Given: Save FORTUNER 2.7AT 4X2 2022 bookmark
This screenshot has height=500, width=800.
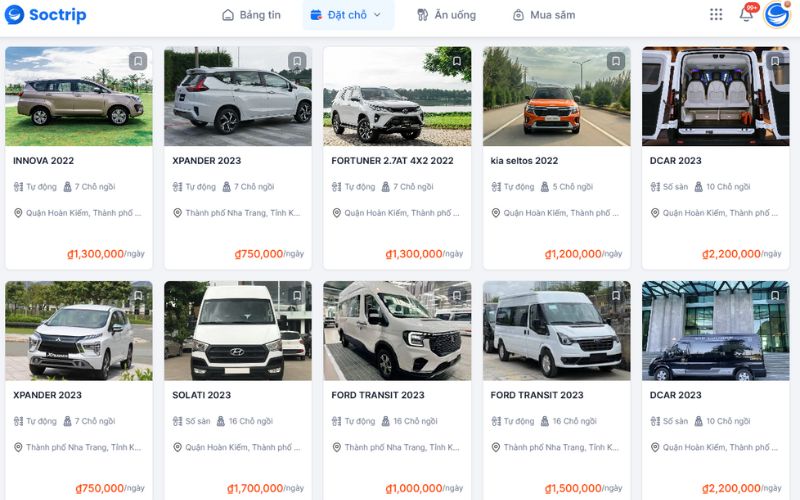Looking at the screenshot, I should coord(457,61).
